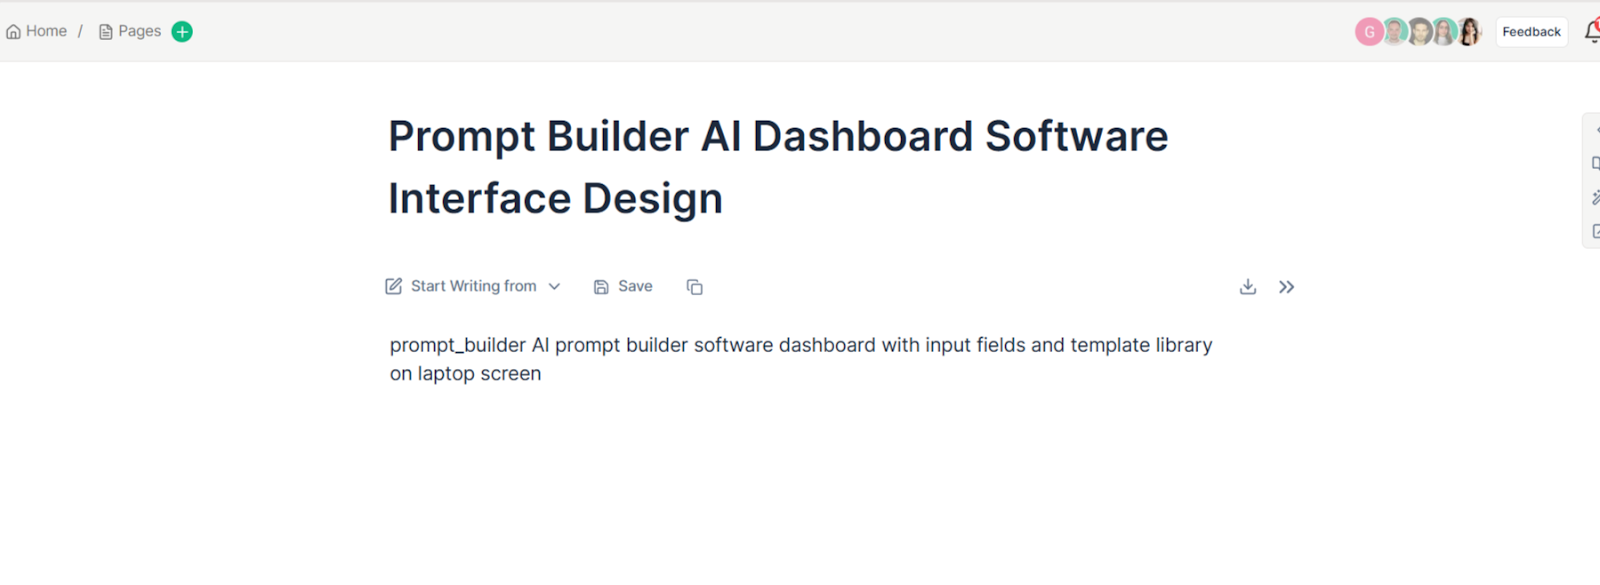Click the copy content icon
The width and height of the screenshot is (1600, 585).
pyautogui.click(x=695, y=287)
